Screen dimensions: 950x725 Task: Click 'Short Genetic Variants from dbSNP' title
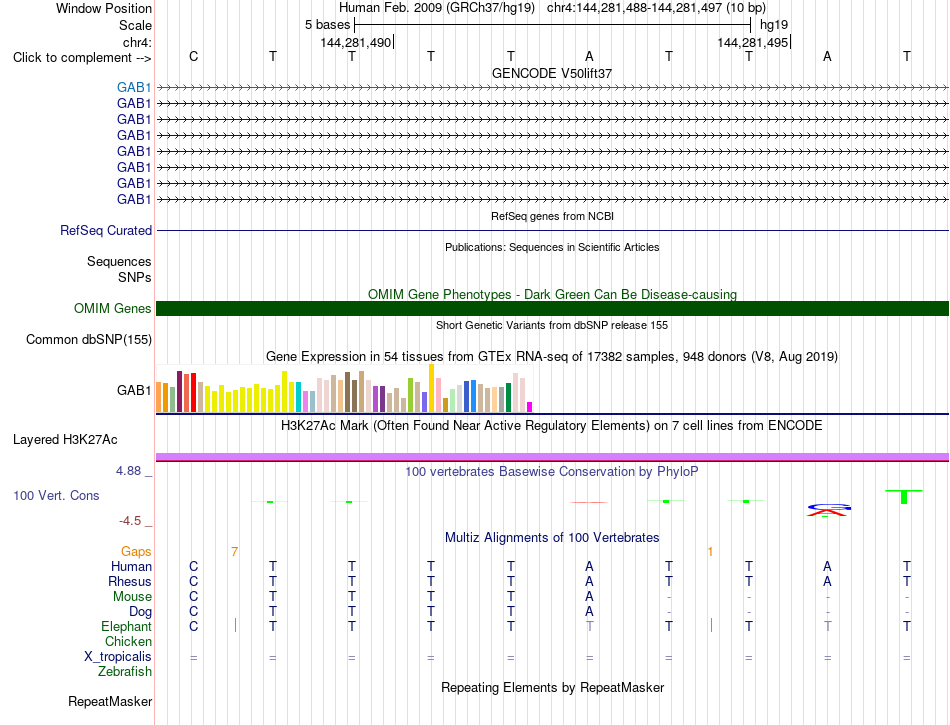(552, 325)
